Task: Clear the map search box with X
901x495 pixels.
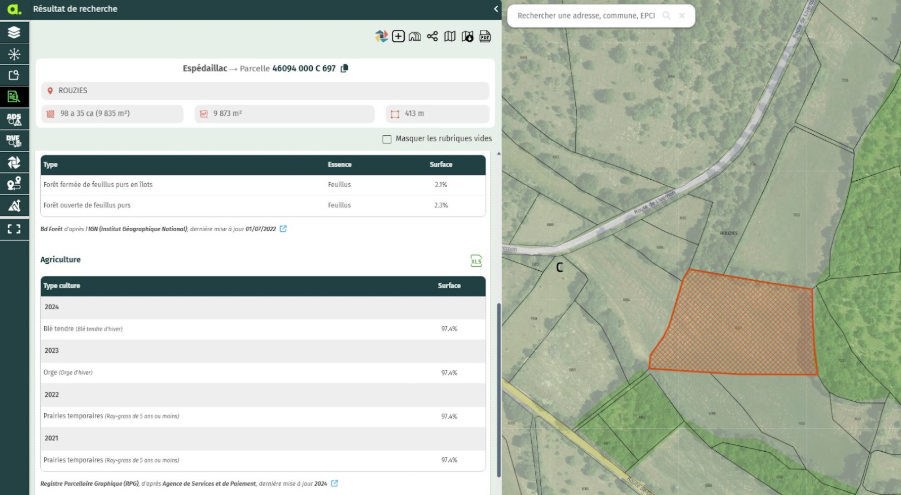Action: click(682, 16)
